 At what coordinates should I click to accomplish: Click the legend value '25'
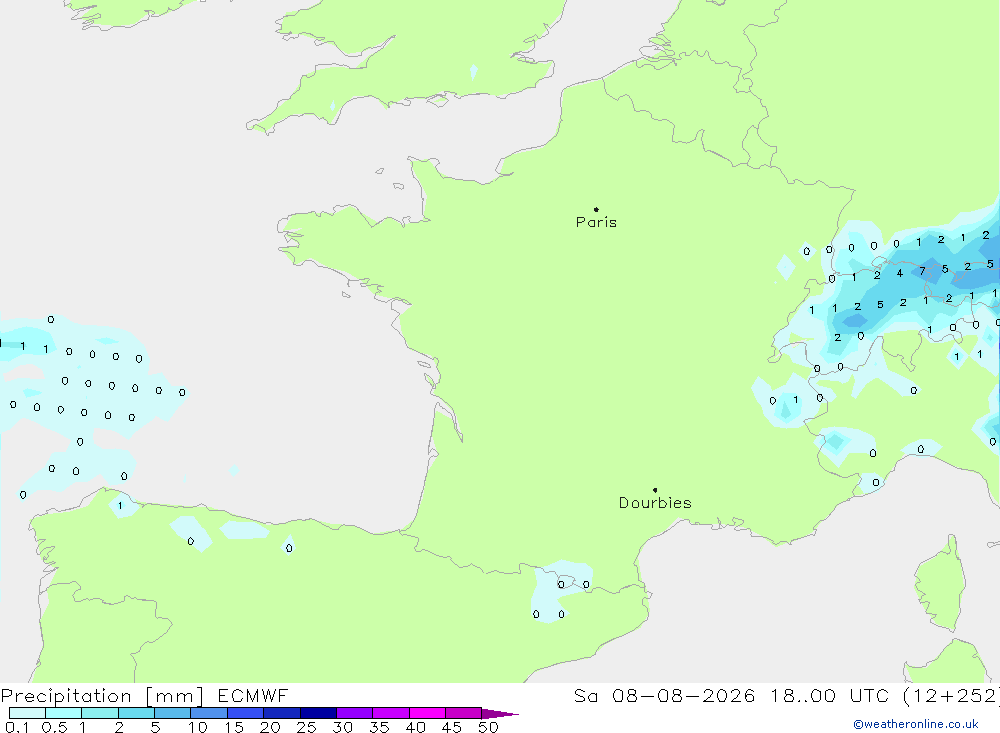coord(306,727)
